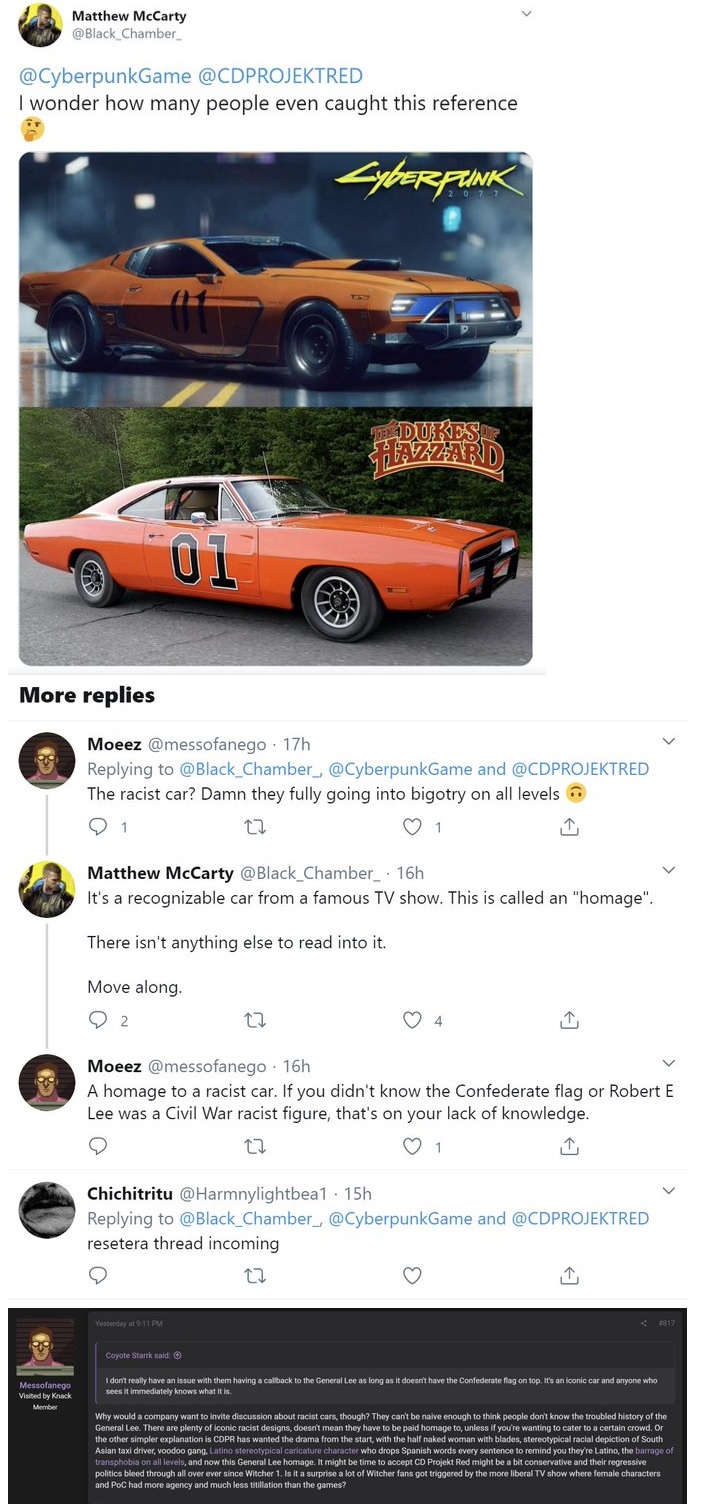Open options chevron on main Matthew McCarty tweet
Screen dimensions: 708x1504
[527, 14]
